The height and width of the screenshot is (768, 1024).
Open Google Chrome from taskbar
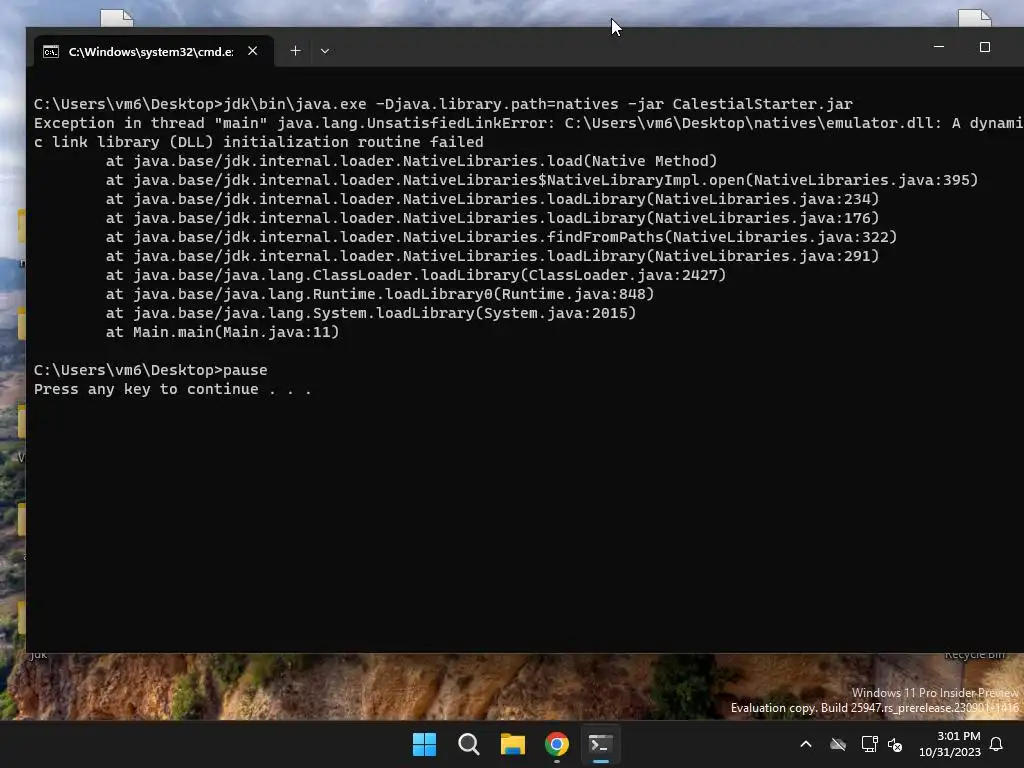click(556, 744)
